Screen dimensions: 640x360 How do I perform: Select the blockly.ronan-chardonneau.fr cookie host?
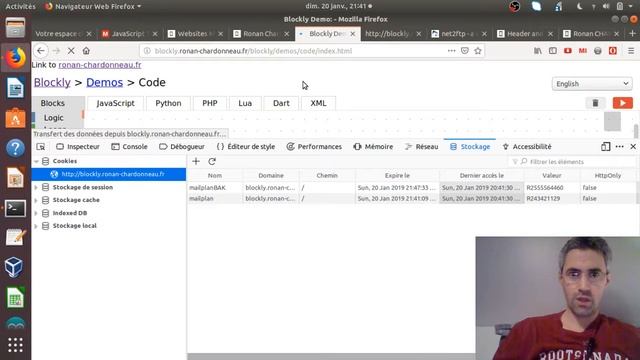[109, 174]
